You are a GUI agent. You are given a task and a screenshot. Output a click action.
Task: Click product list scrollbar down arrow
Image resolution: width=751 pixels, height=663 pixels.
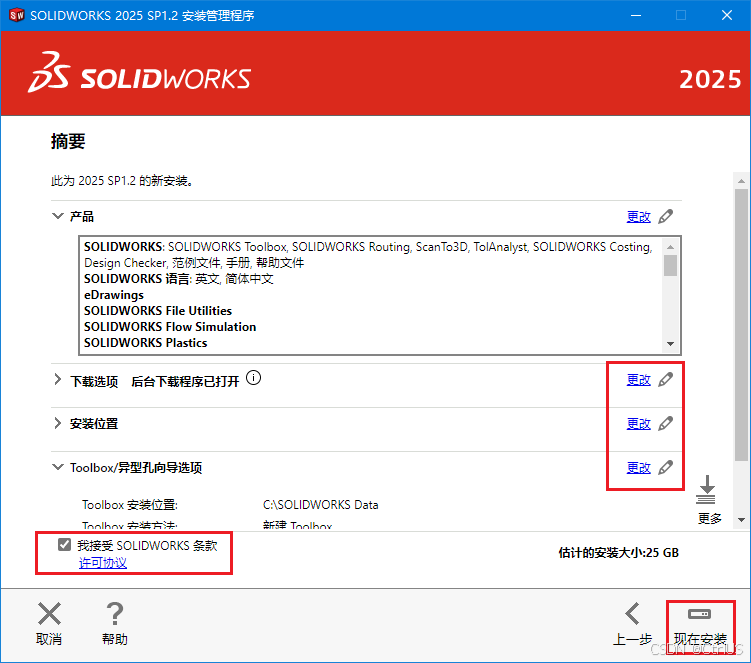[x=670, y=343]
